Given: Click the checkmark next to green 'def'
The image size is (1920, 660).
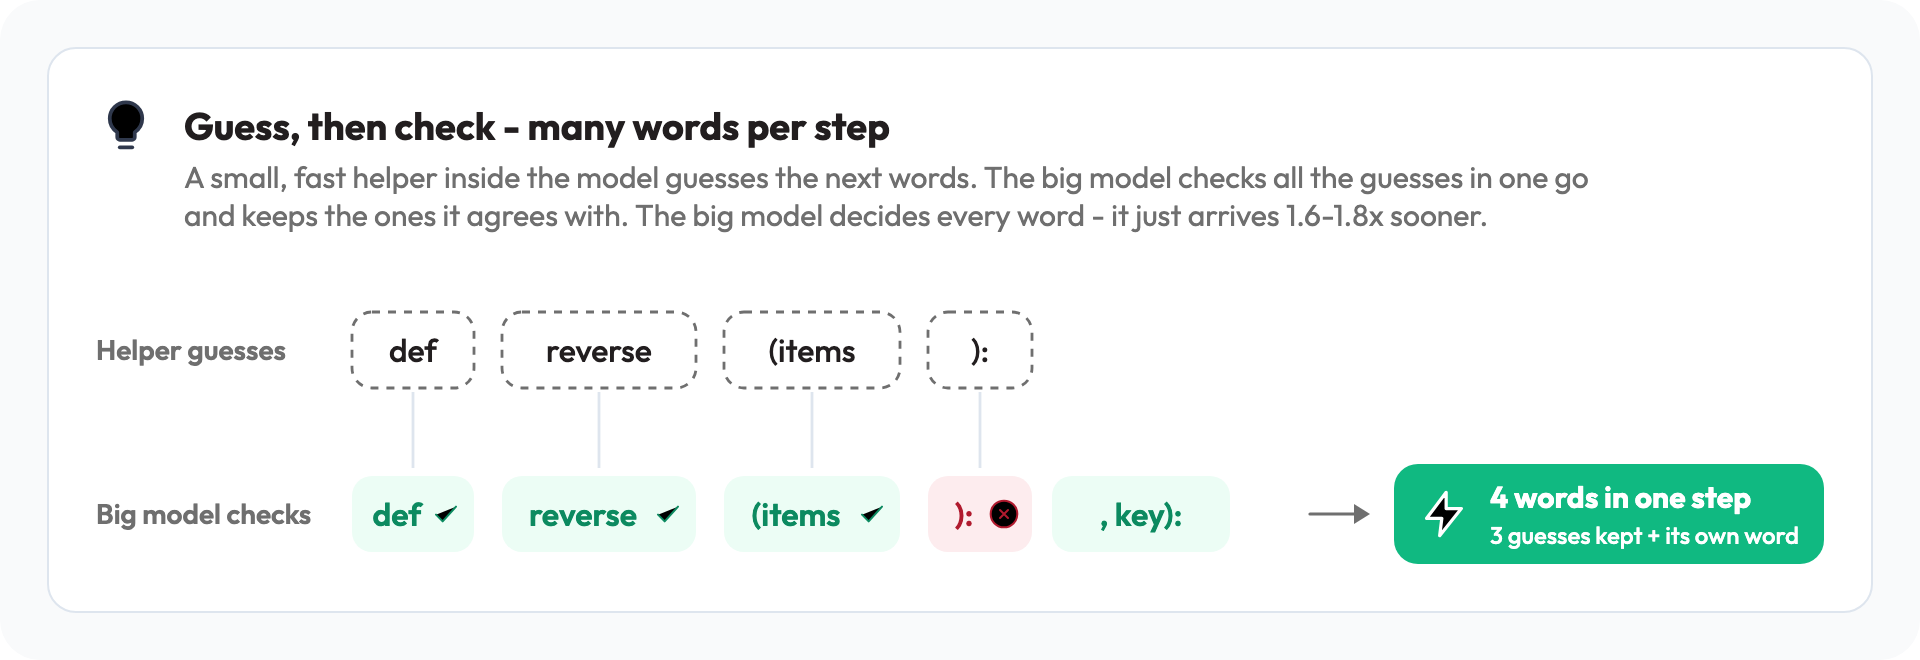Looking at the screenshot, I should tap(446, 514).
